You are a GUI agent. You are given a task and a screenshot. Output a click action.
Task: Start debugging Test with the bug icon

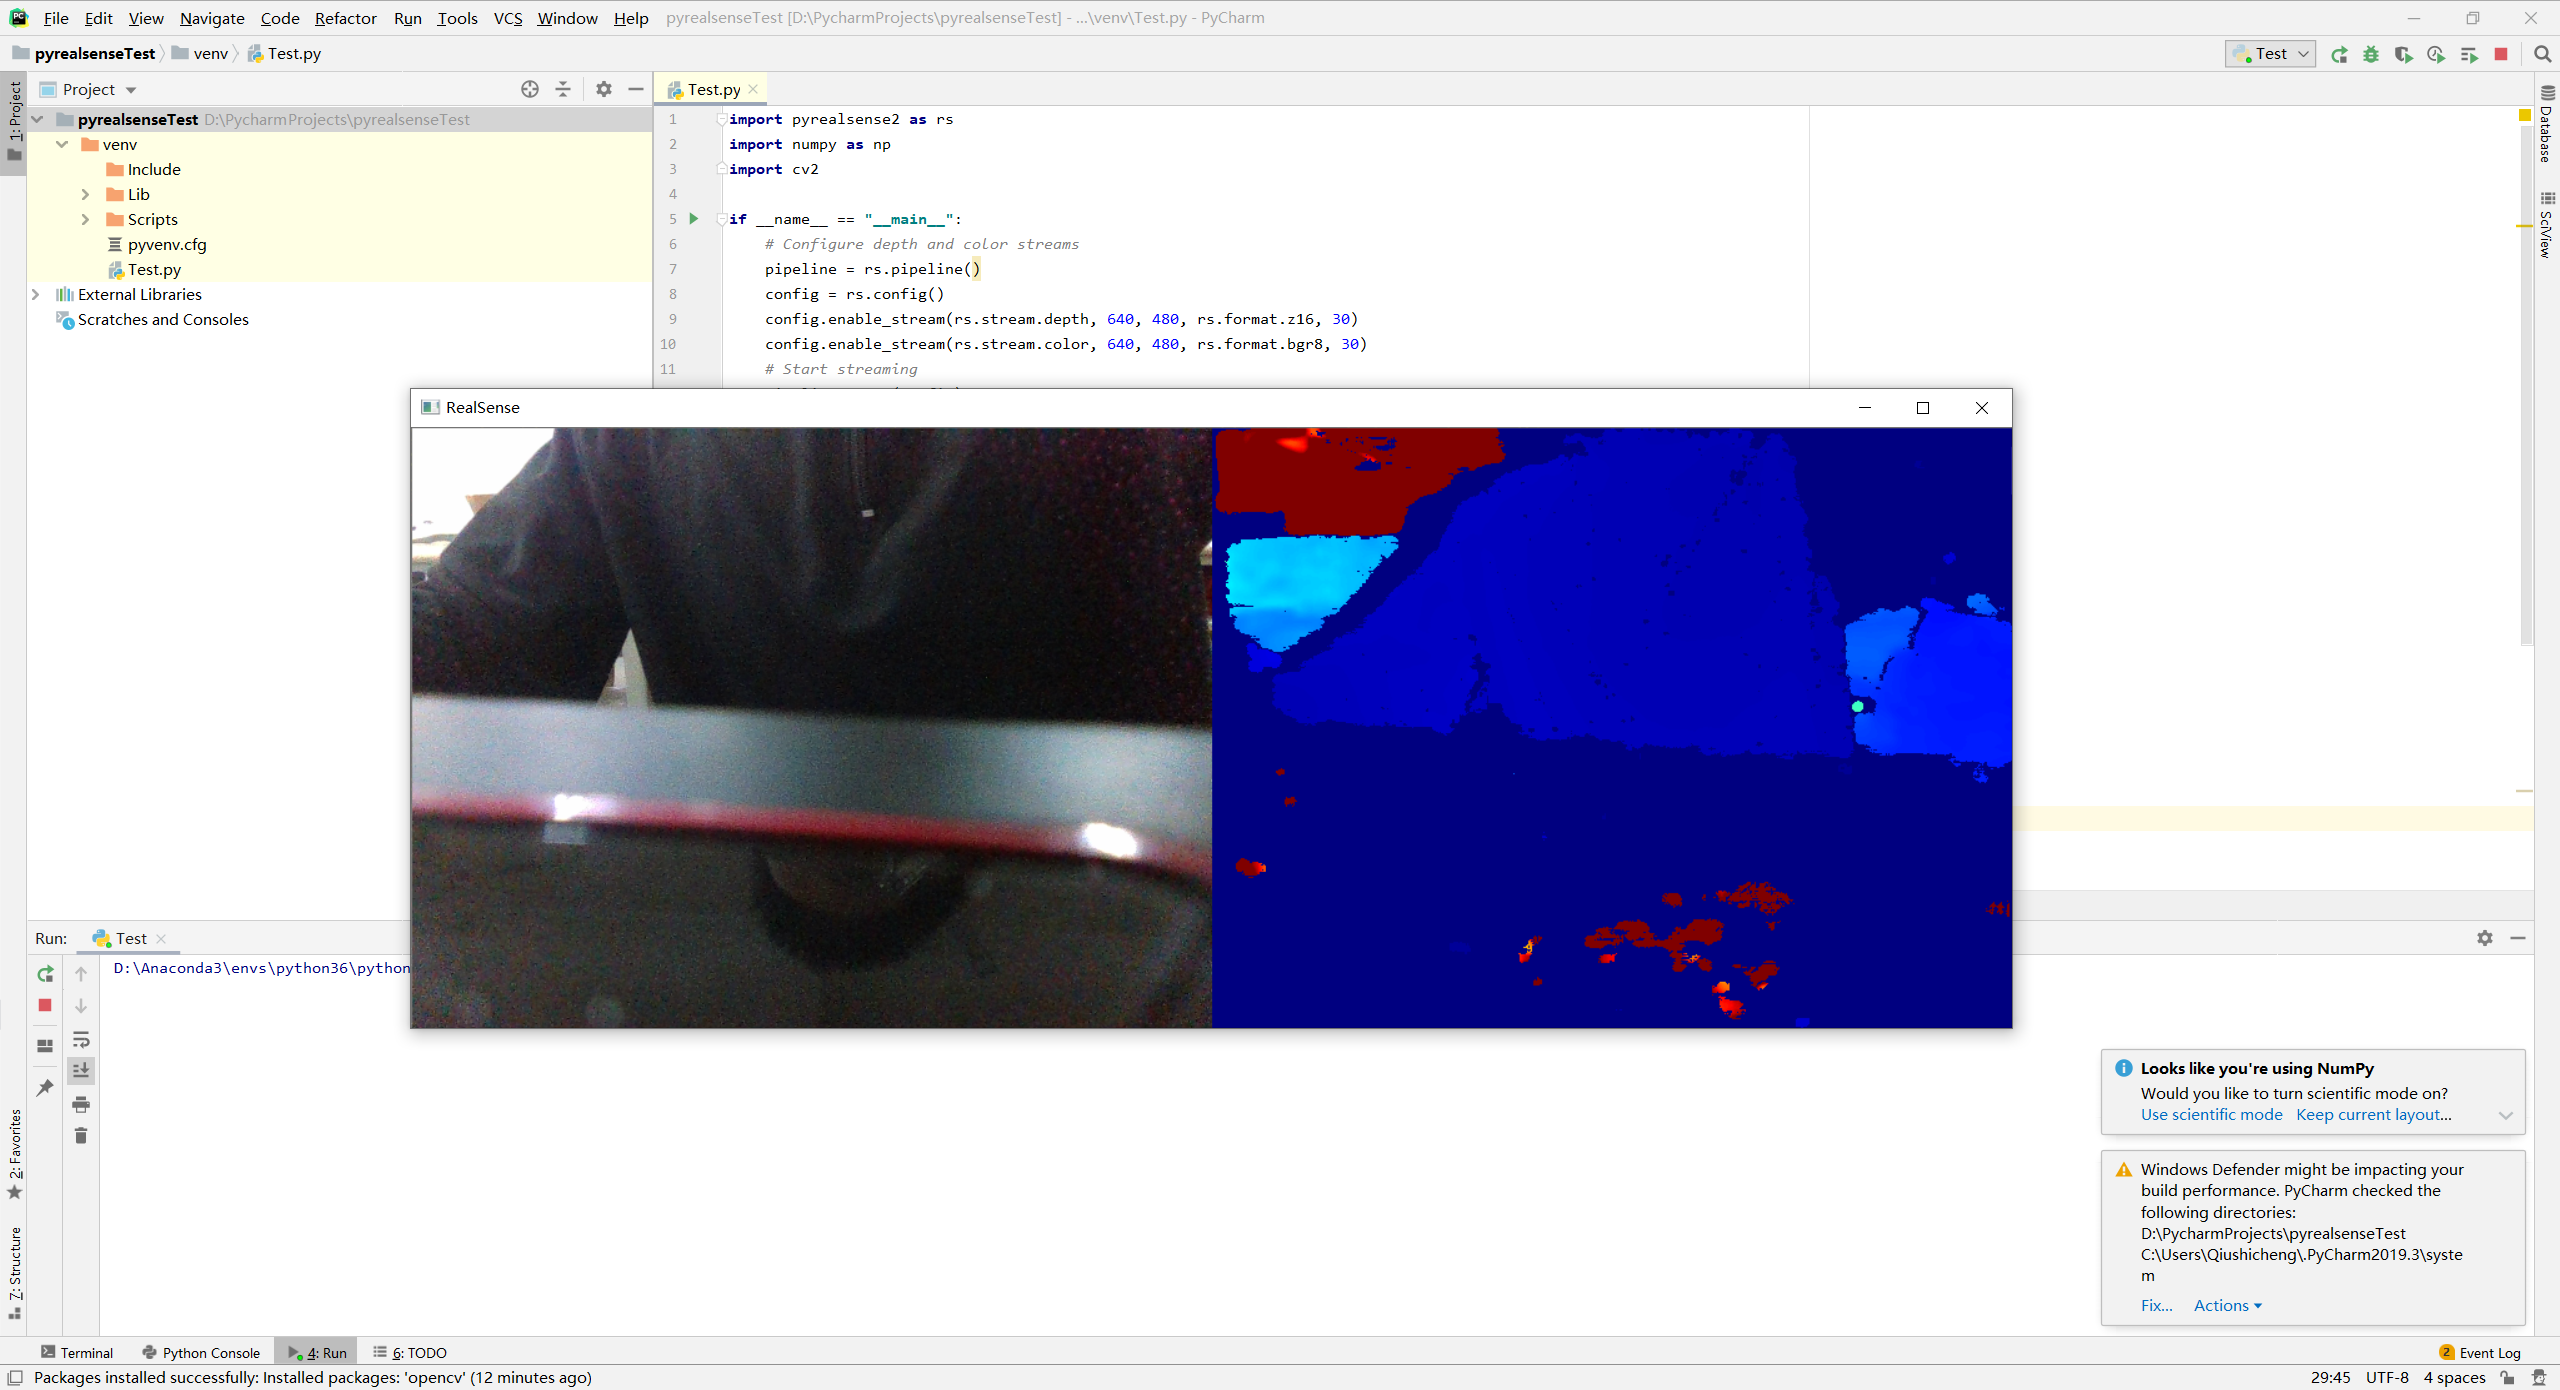[x=2372, y=54]
